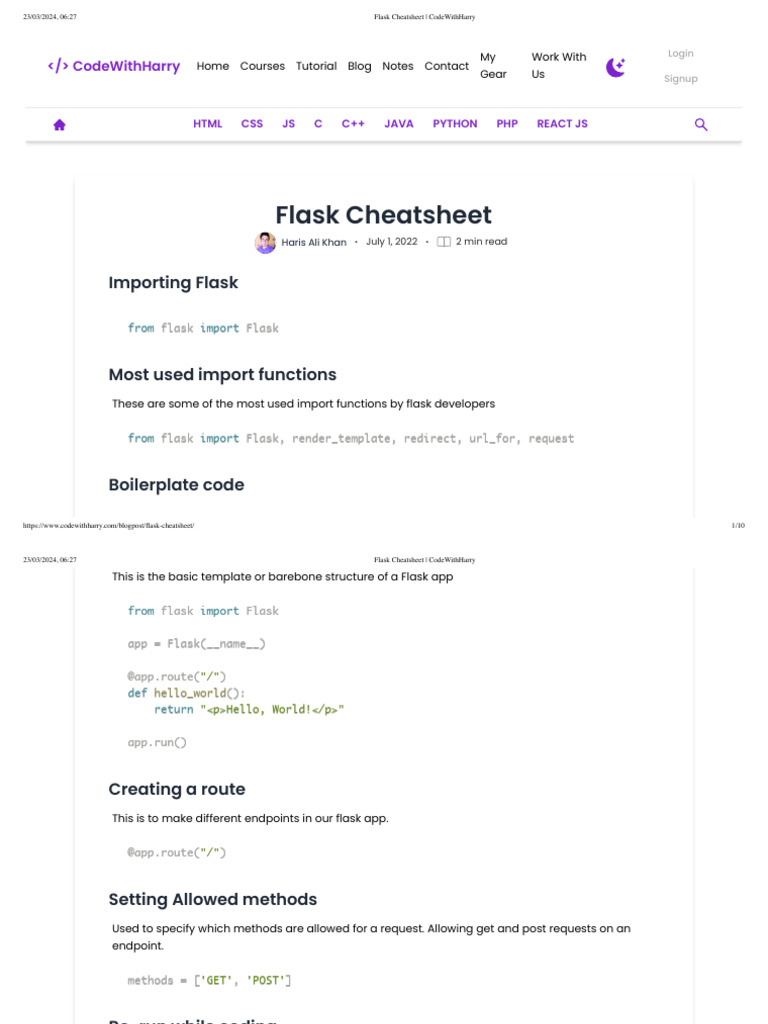Click the author name Haris Ali Khan
768x1024 pixels.
(x=314, y=242)
